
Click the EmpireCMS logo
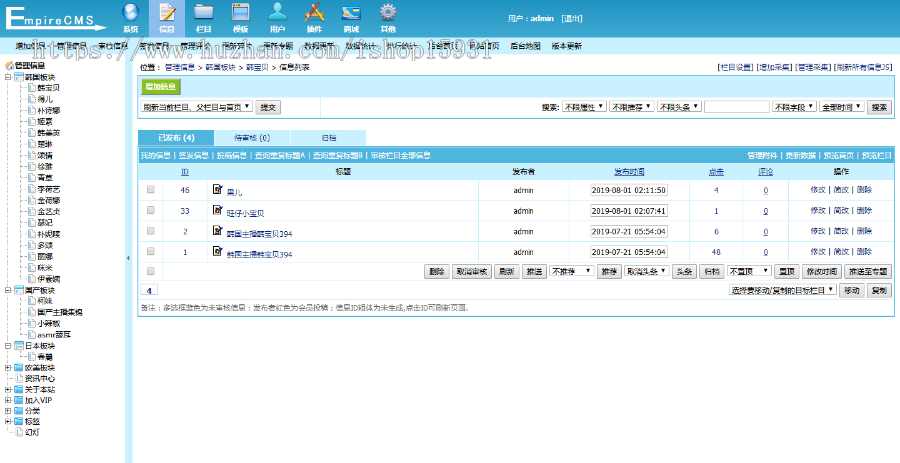point(55,18)
